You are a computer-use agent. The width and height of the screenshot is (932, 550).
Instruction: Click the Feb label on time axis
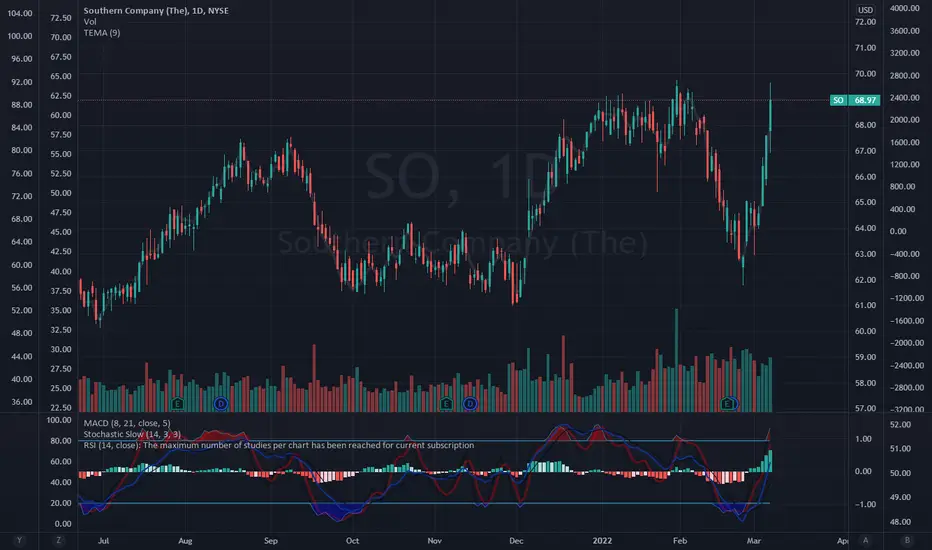(680, 540)
